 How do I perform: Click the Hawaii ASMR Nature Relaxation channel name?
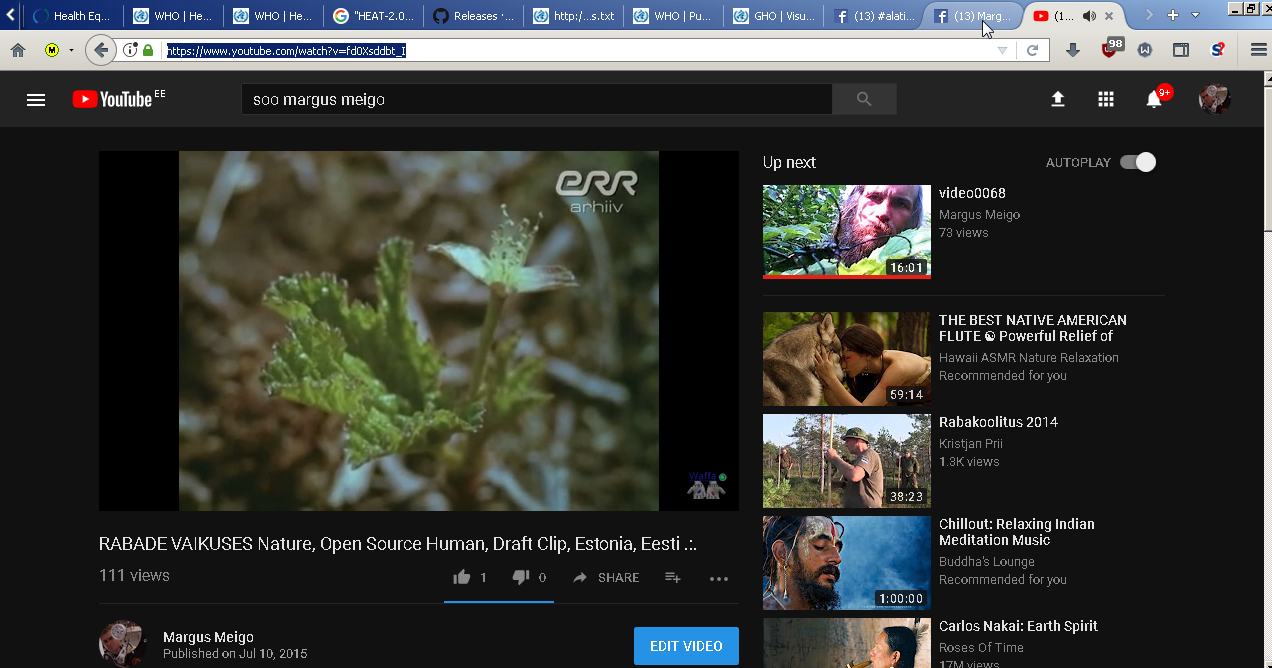coord(1029,358)
